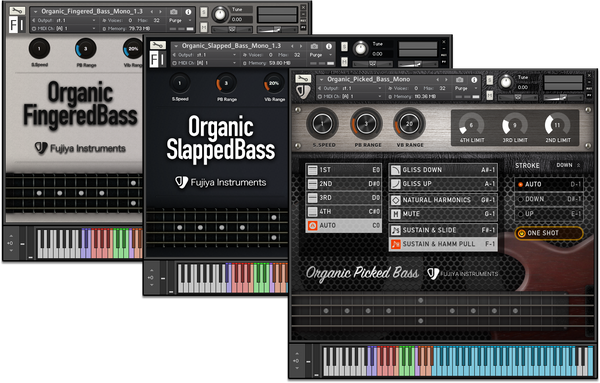Click S.Speed knob in Fingered Bass
The height and width of the screenshot is (383, 600).
[39, 49]
